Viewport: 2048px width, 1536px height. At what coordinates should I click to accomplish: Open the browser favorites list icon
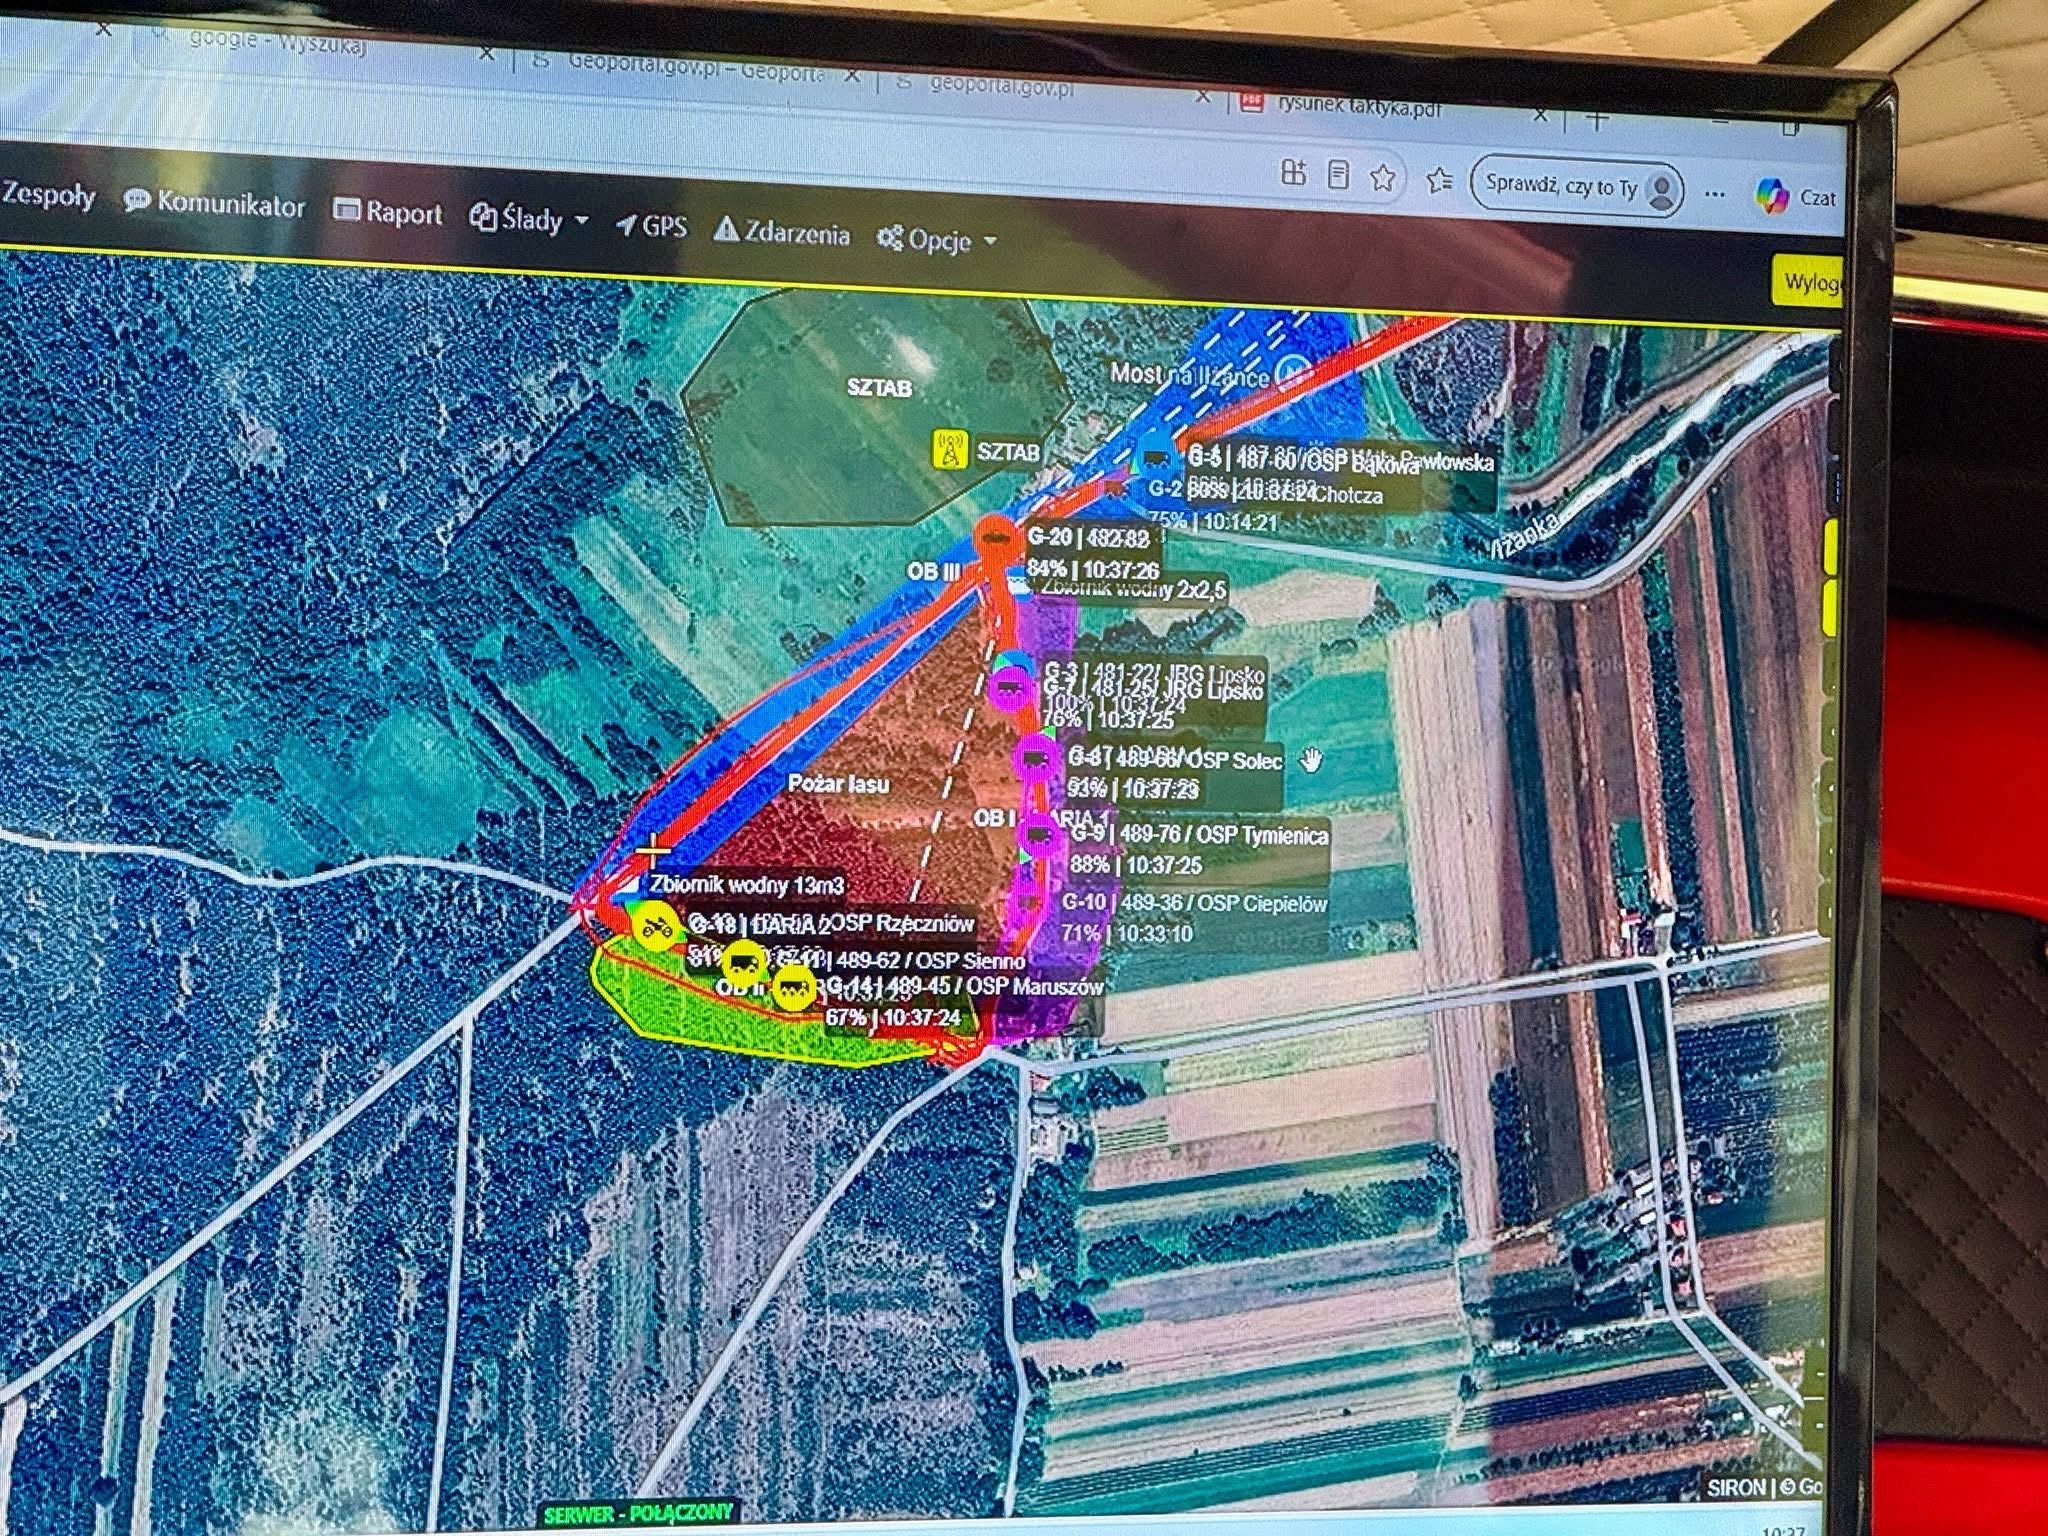[x=1438, y=180]
